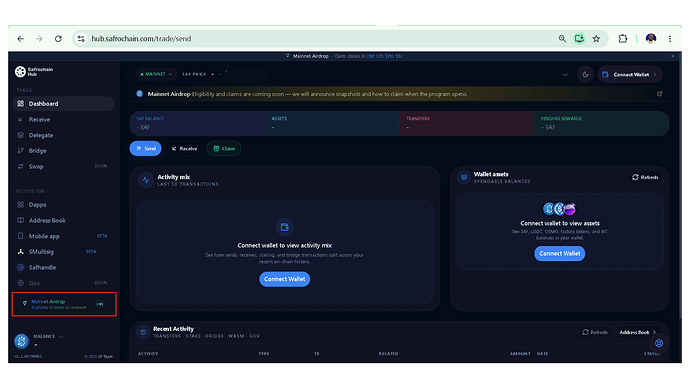Go back using the browser back arrow
Image resolution: width=690 pixels, height=388 pixels.
pyautogui.click(x=21, y=39)
